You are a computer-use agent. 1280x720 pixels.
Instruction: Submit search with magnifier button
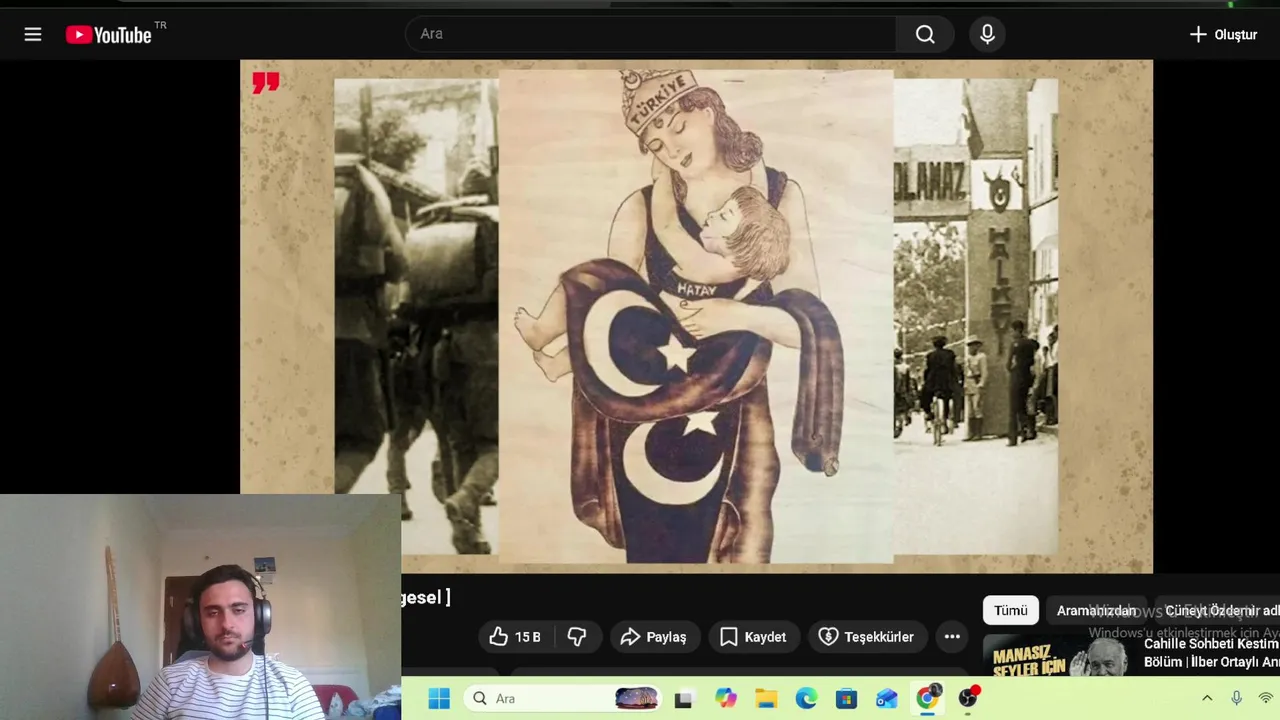pyautogui.click(x=925, y=34)
